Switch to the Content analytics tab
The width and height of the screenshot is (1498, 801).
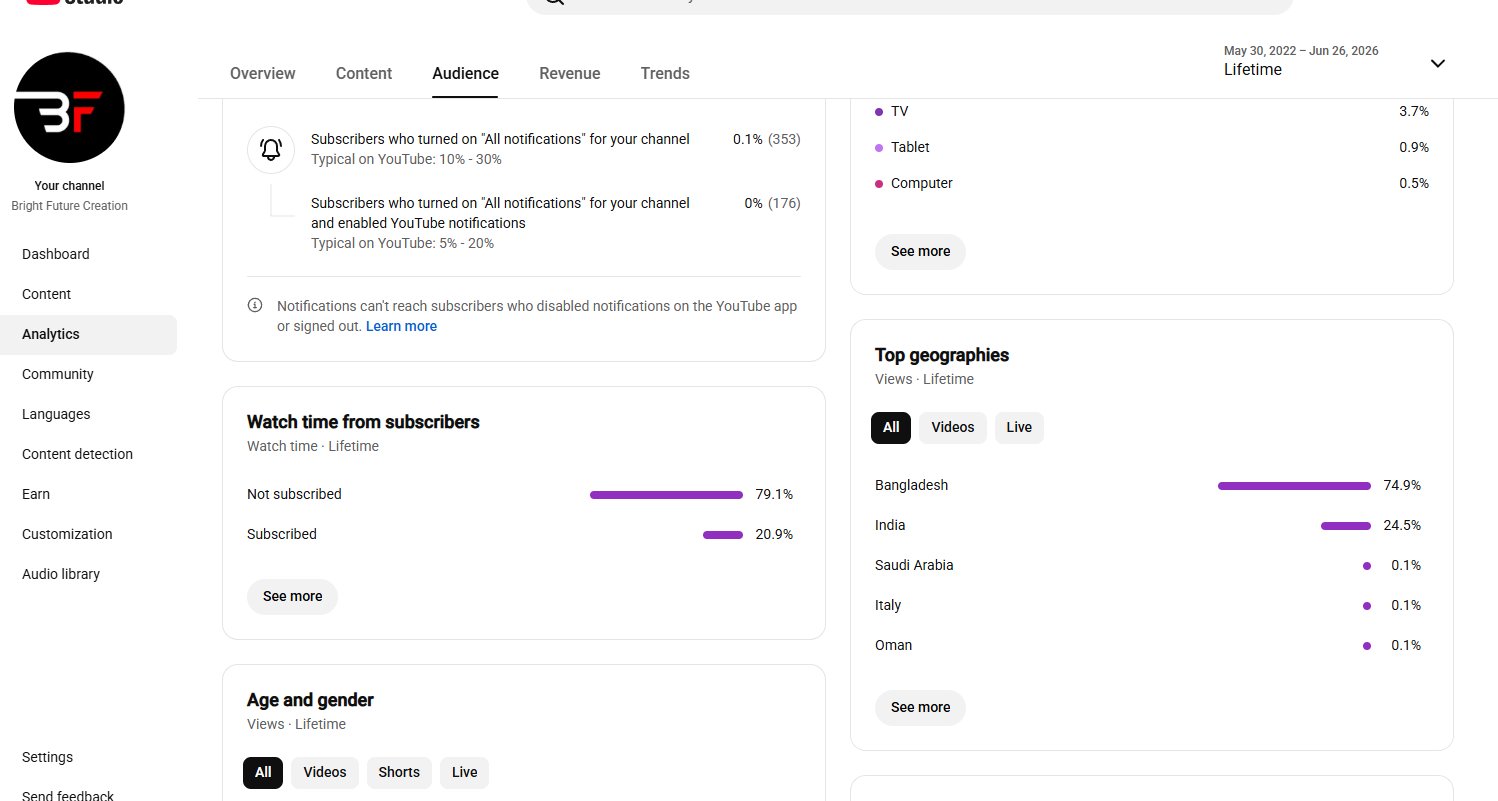click(x=364, y=73)
